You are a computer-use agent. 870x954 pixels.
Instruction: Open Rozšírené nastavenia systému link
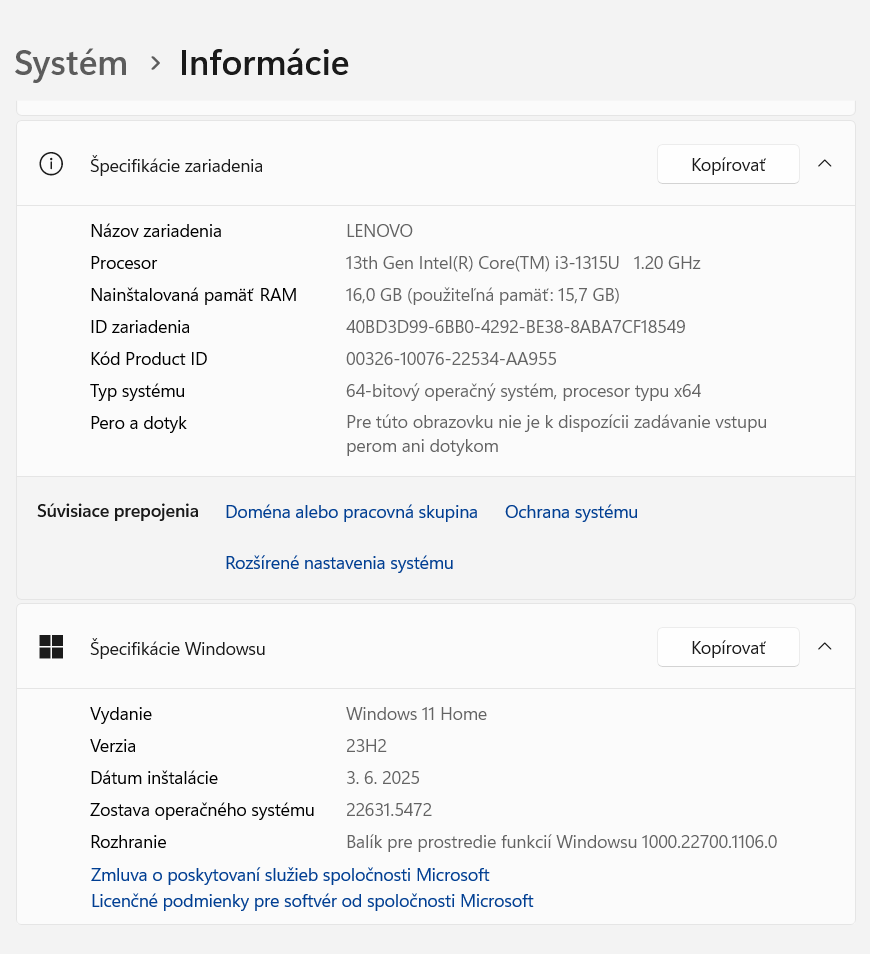coord(339,563)
